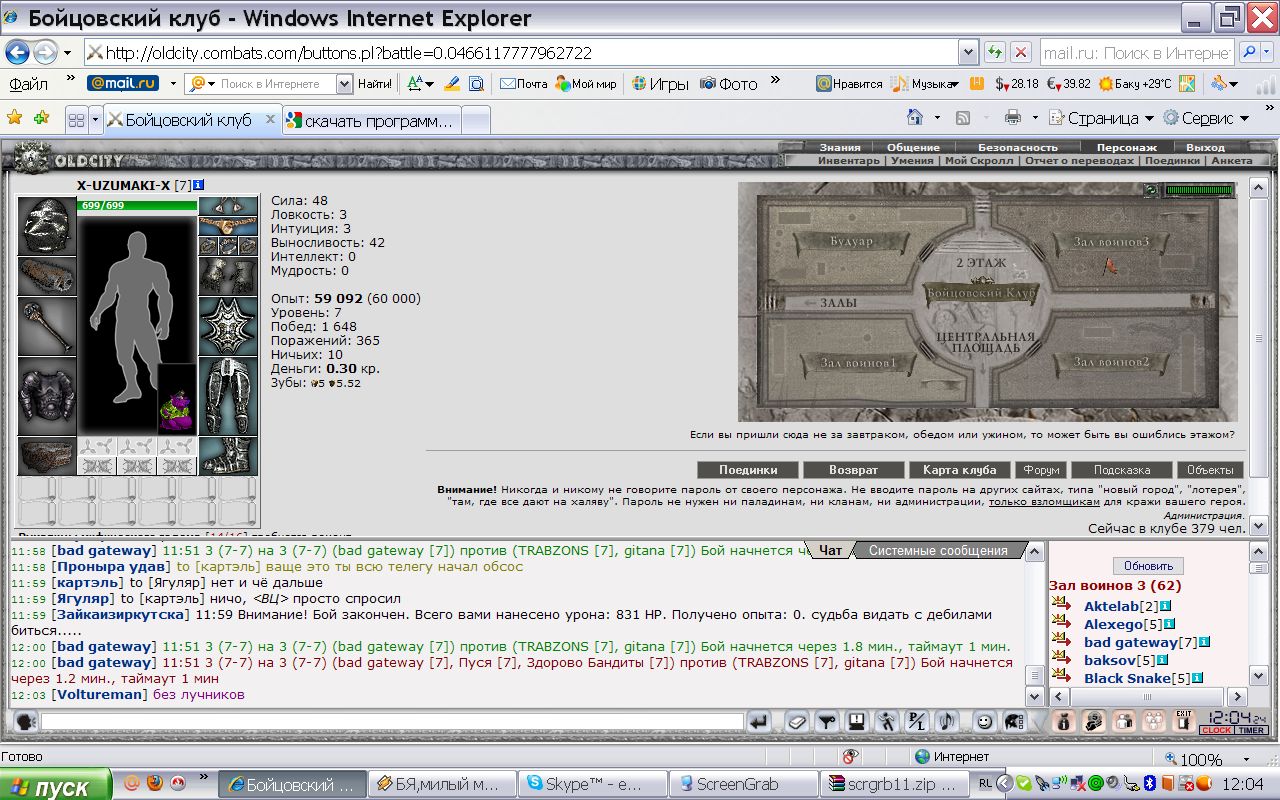The image size is (1280, 800).
Task: Click the equipped gloves slot
Action: (x=228, y=276)
